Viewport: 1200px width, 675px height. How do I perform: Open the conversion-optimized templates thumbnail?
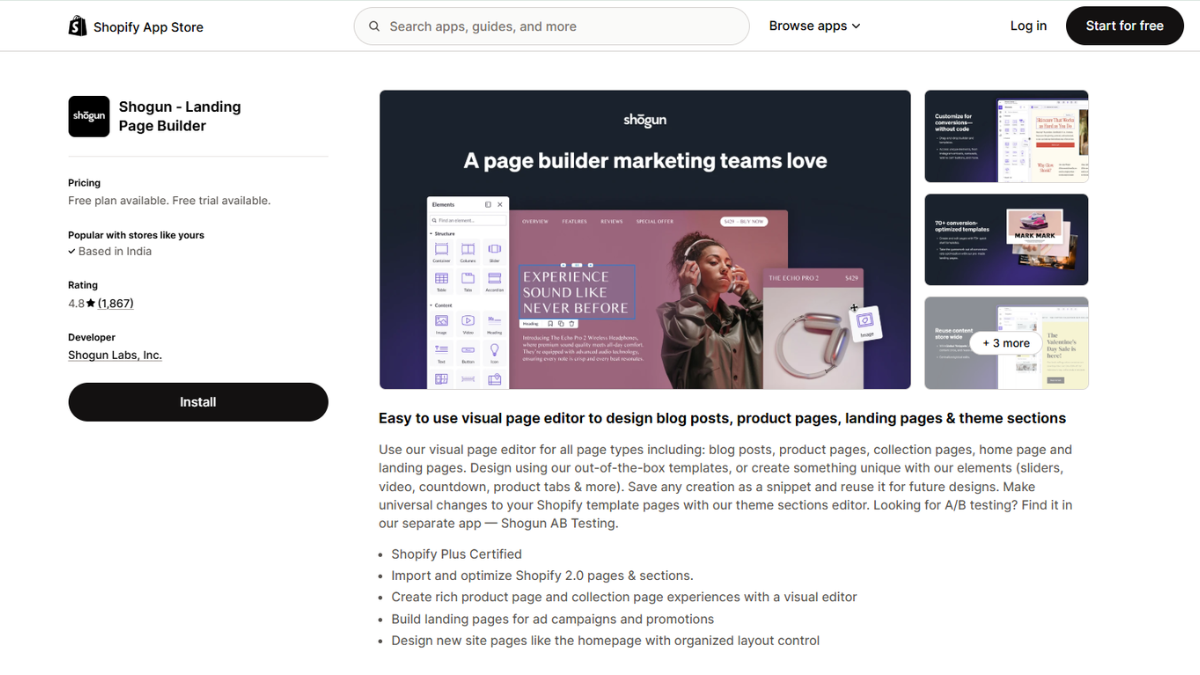(x=1006, y=239)
